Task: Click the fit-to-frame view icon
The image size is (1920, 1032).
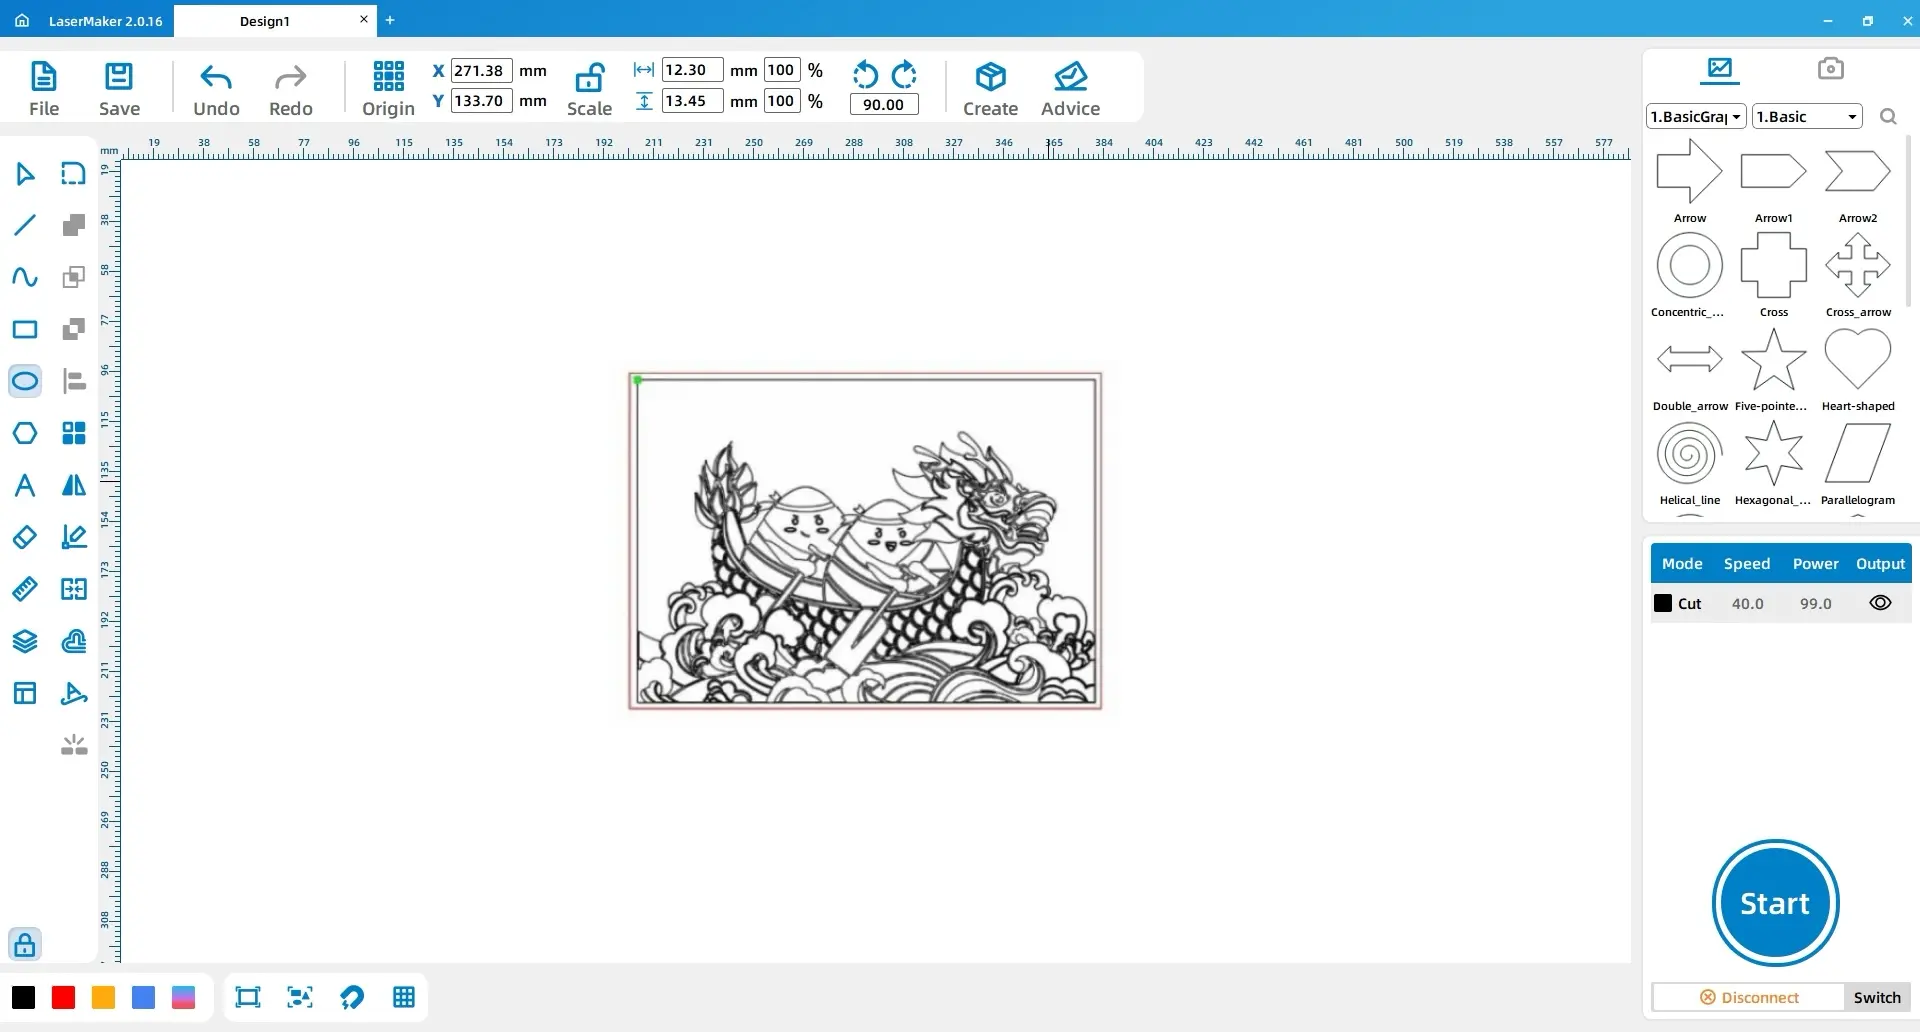Action: (247, 997)
